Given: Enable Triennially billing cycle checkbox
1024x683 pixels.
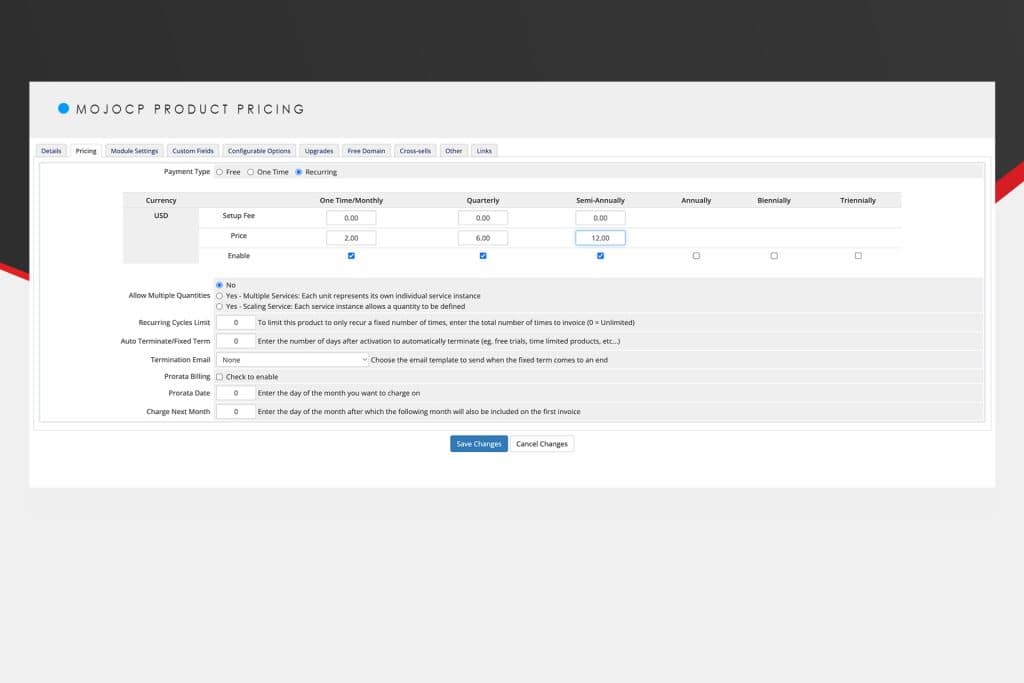Looking at the screenshot, I should coord(858,256).
